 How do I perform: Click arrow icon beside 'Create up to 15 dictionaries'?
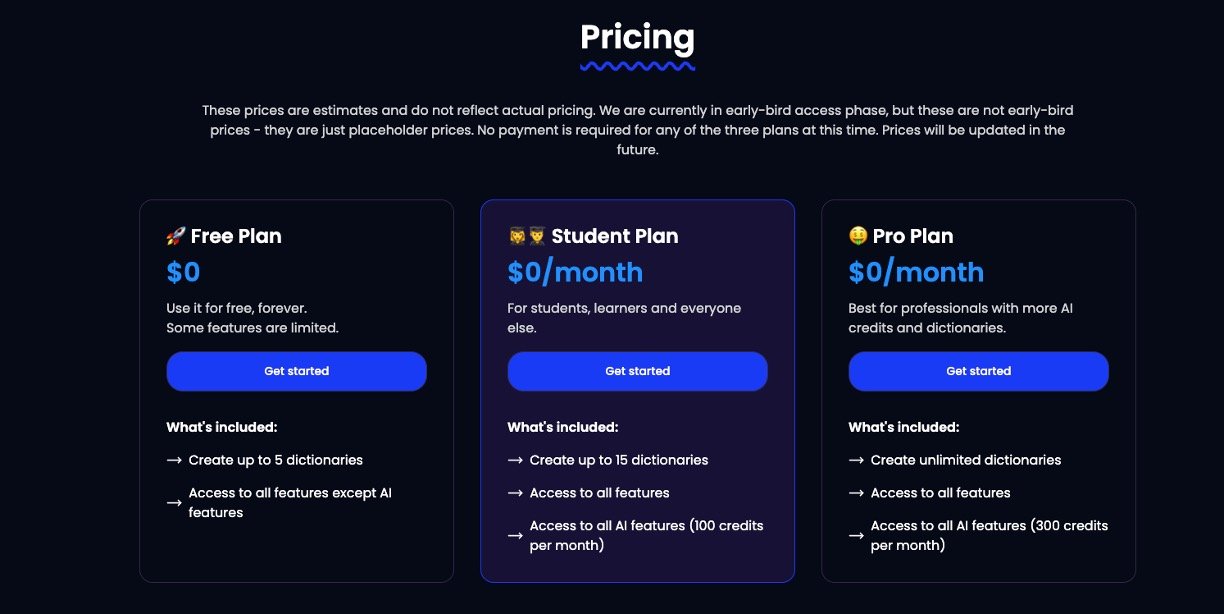tap(515, 461)
